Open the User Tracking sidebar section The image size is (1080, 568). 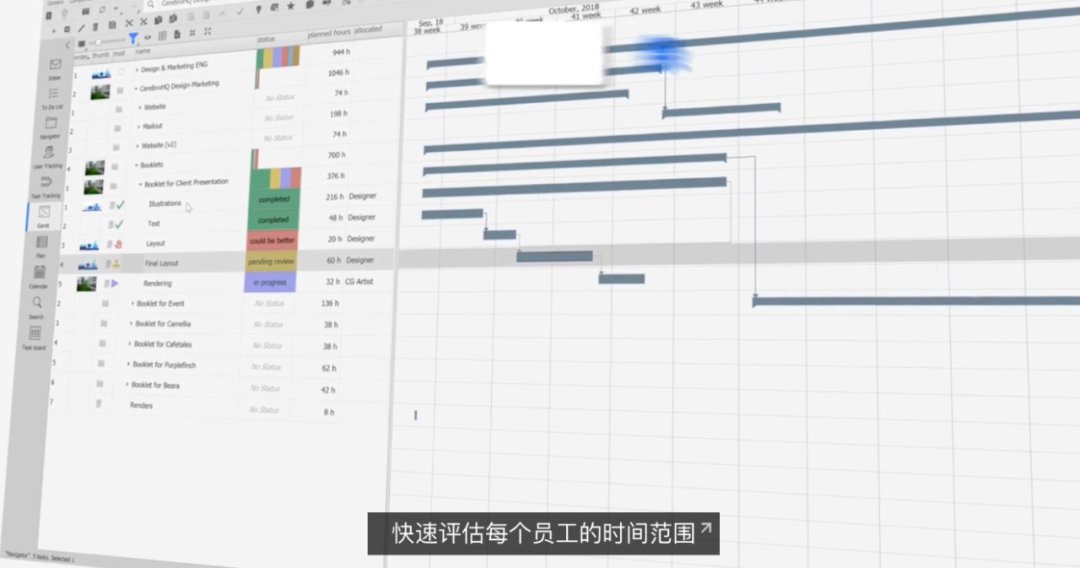pyautogui.click(x=48, y=156)
